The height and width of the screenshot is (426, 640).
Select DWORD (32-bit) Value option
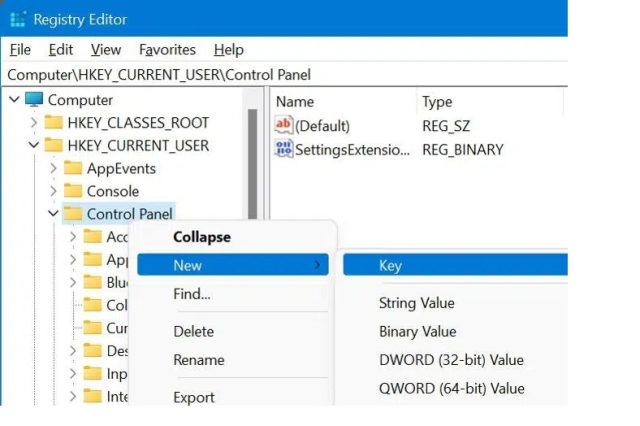coord(455,360)
